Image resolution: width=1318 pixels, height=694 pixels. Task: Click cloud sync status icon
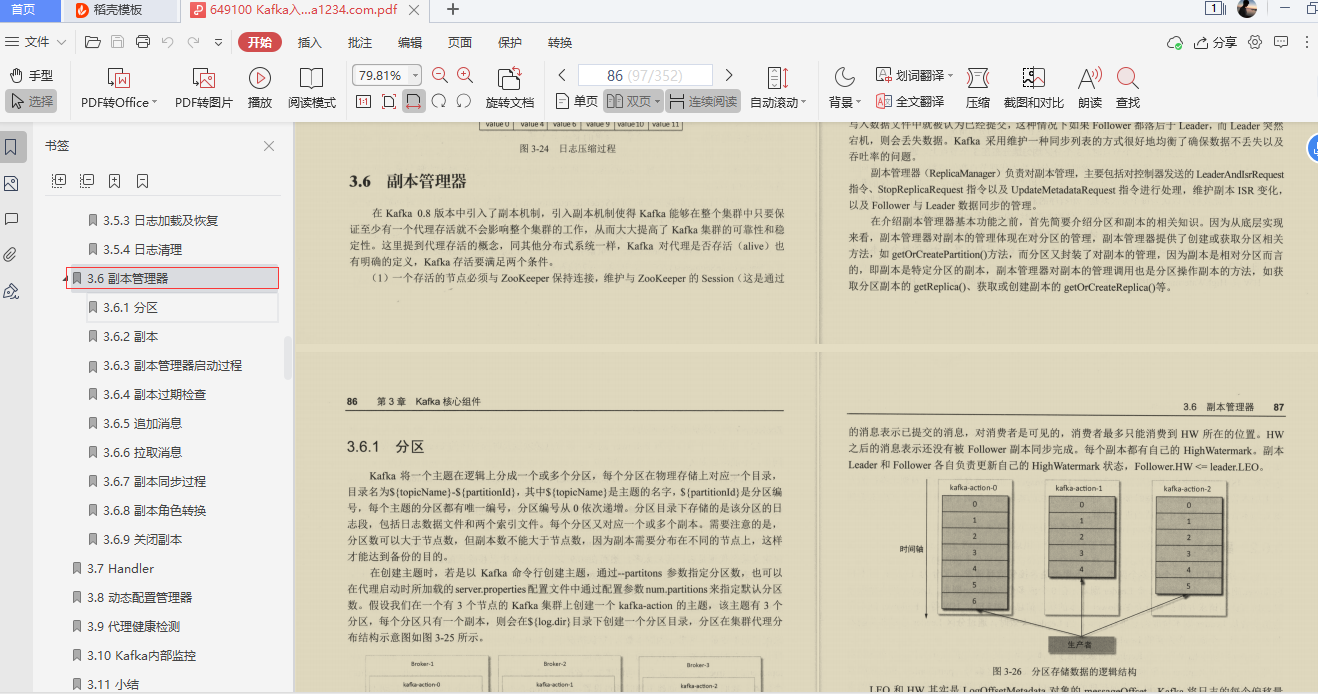click(x=1176, y=43)
